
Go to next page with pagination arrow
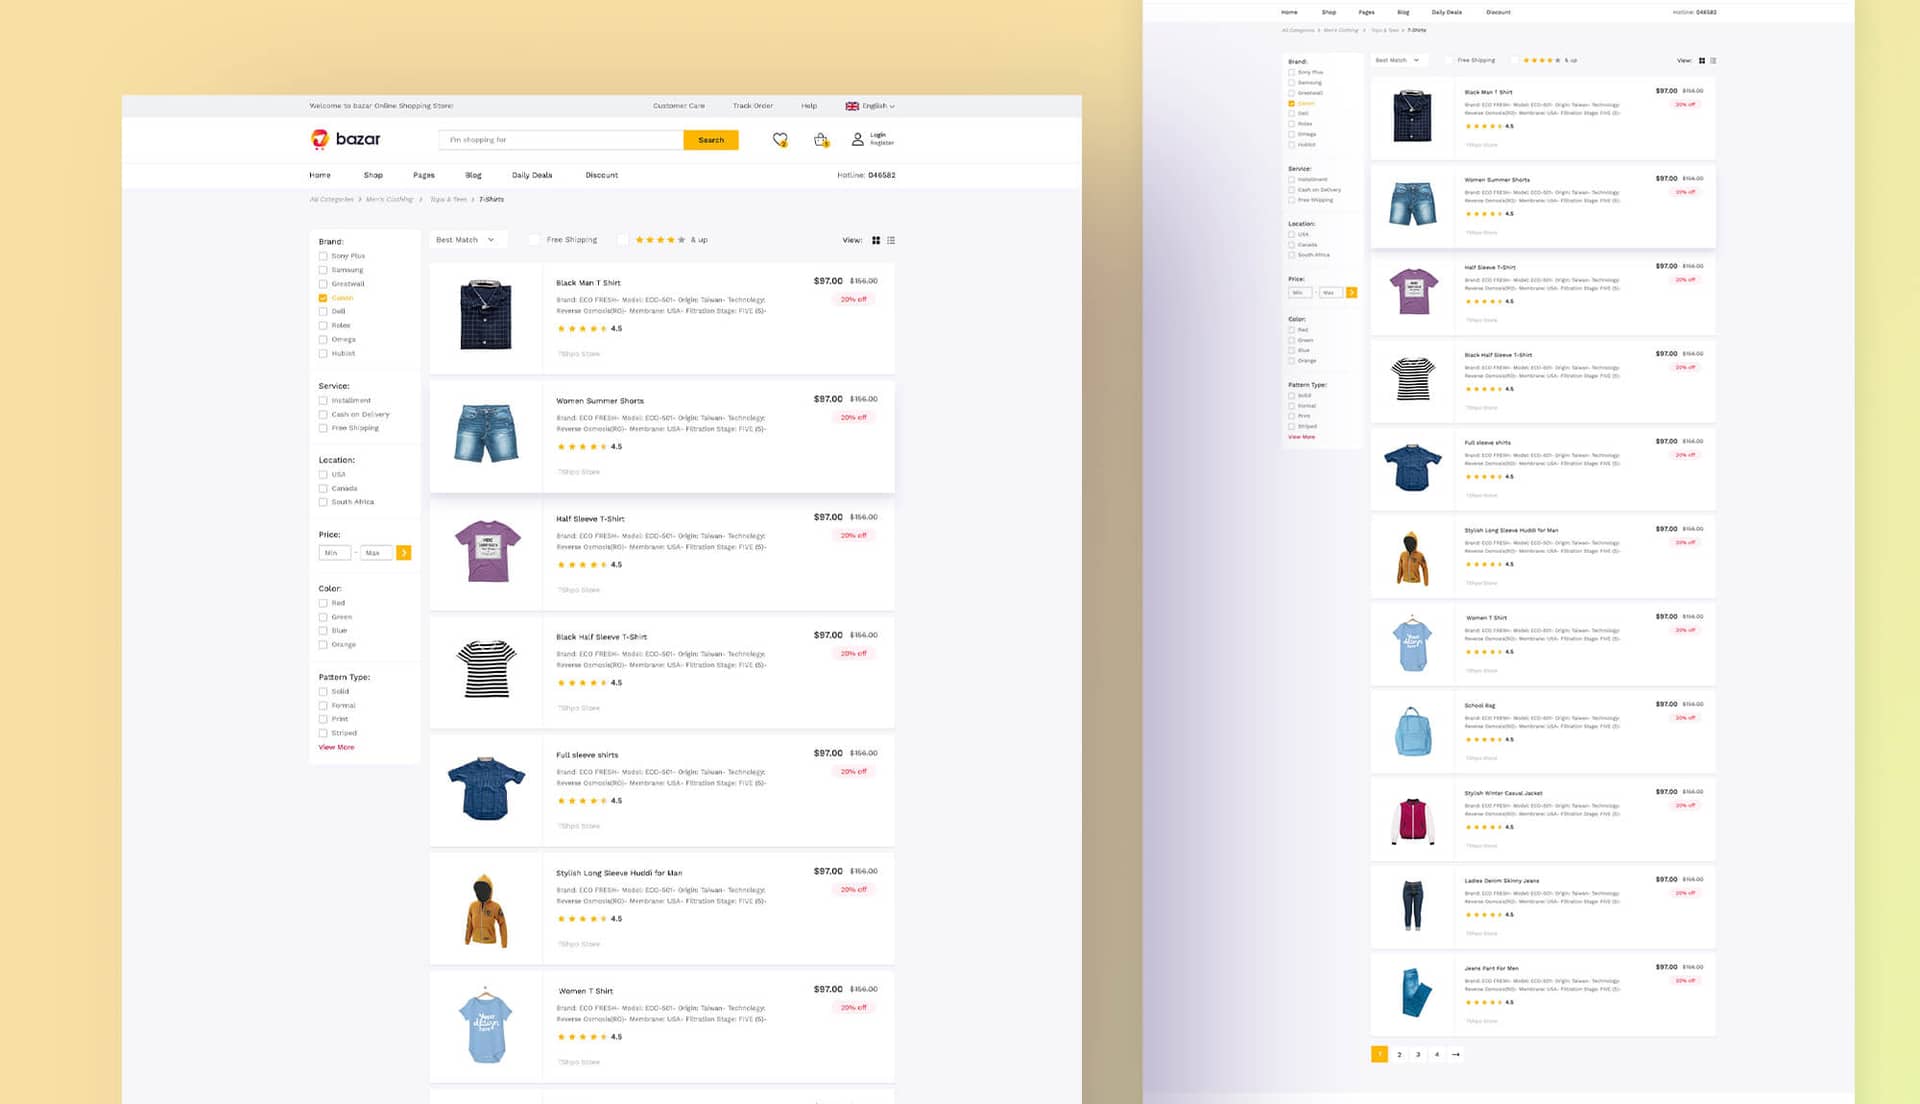tap(1456, 1054)
